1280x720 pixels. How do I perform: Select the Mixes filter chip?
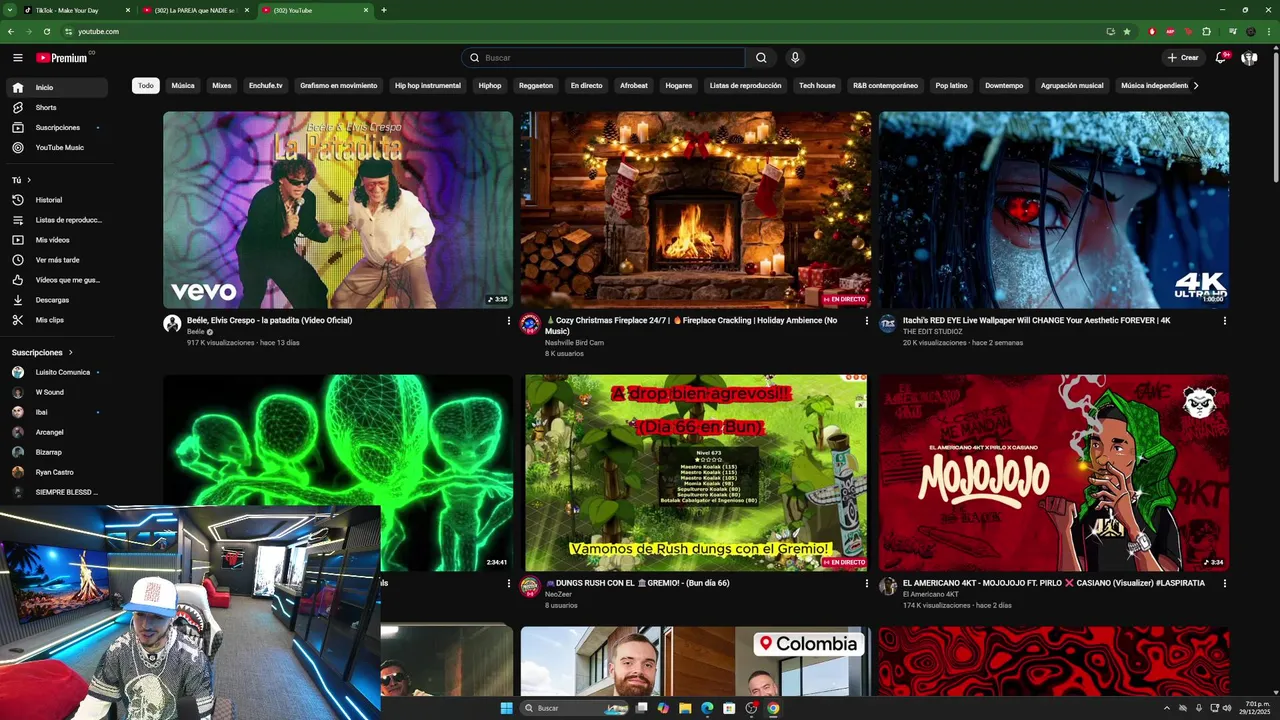(222, 86)
